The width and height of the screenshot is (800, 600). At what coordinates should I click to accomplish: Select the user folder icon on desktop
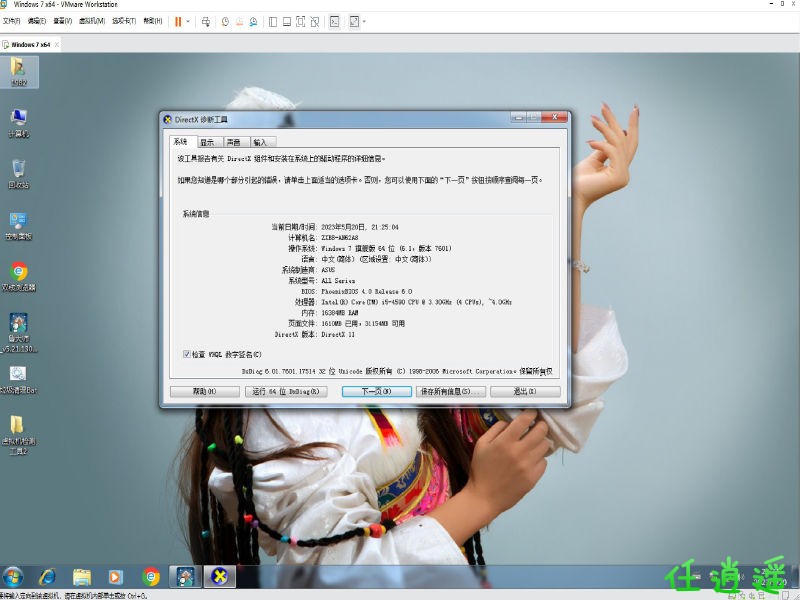click(19, 72)
